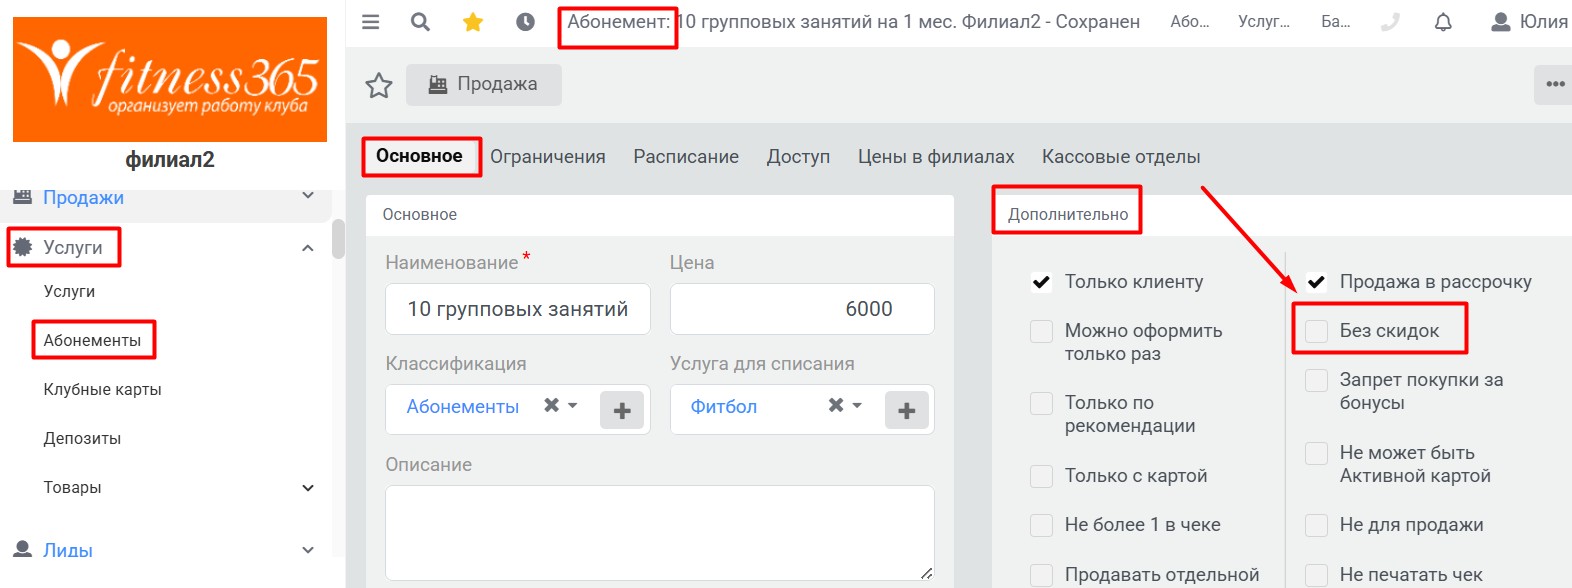Open Депозиты in the sidebar
1572x588 pixels.
(82, 439)
